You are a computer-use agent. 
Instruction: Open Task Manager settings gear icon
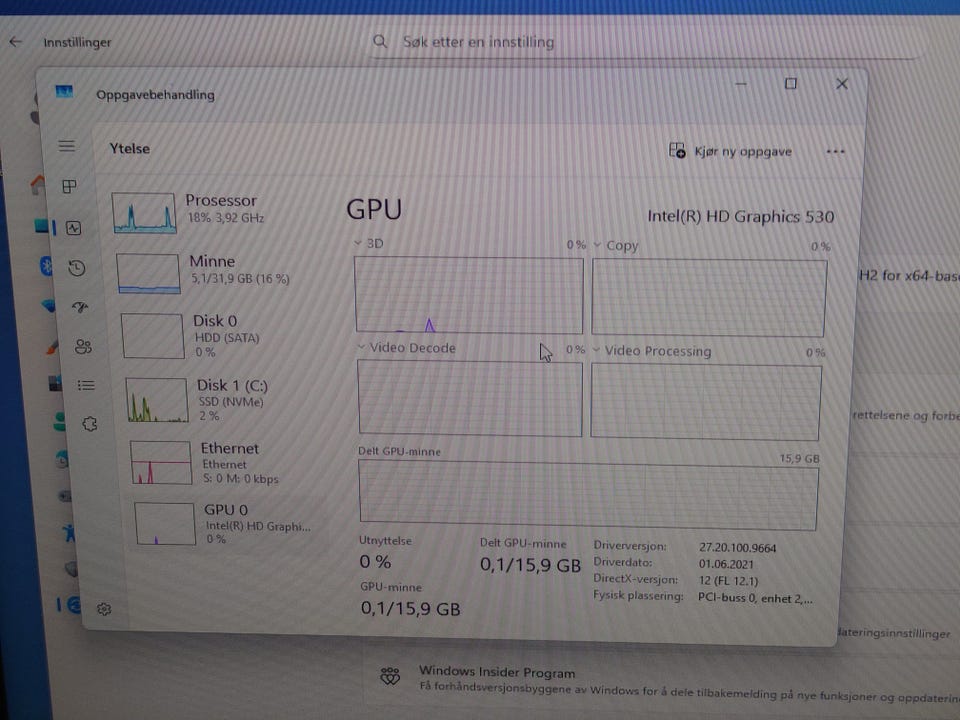click(x=104, y=609)
